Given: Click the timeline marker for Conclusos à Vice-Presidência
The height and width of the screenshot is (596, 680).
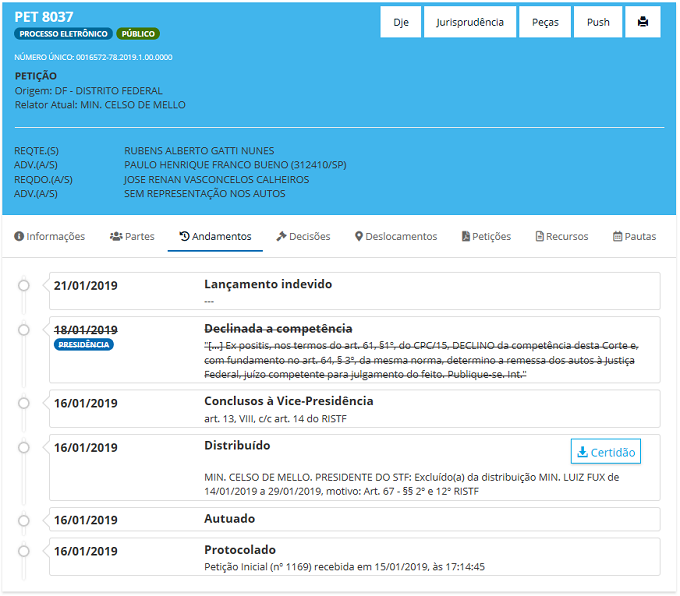Looking at the screenshot, I should [x=24, y=403].
